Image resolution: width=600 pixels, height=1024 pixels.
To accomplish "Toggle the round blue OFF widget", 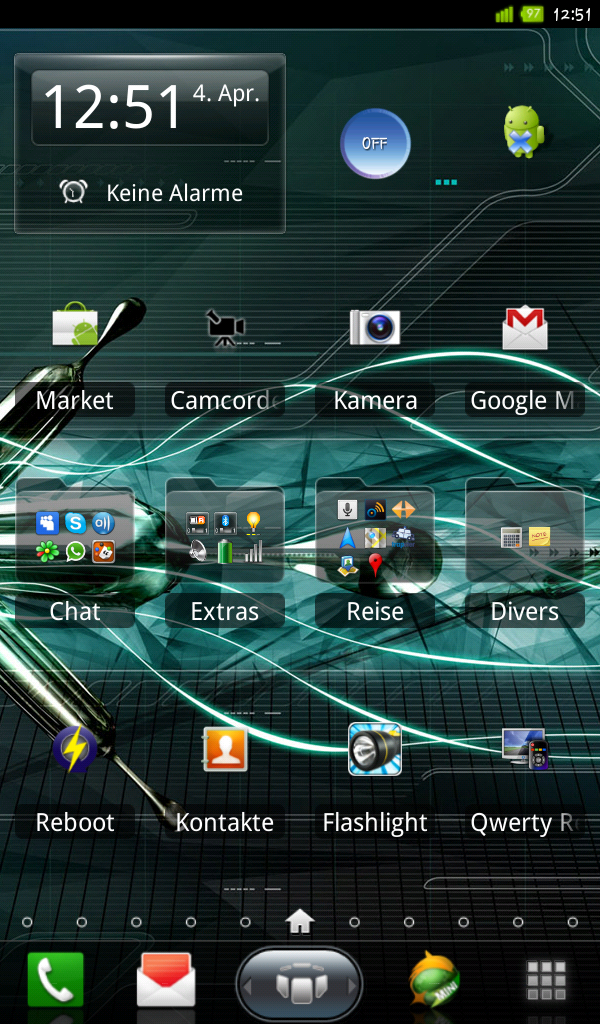I will click(375, 143).
